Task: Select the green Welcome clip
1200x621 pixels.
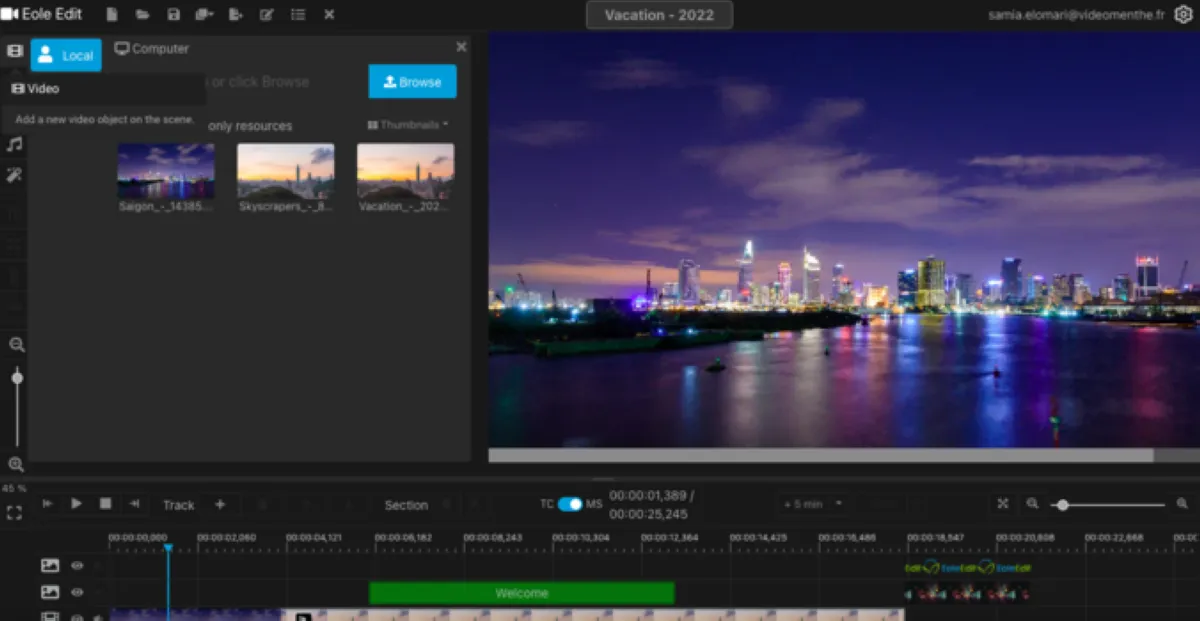Action: point(522,593)
